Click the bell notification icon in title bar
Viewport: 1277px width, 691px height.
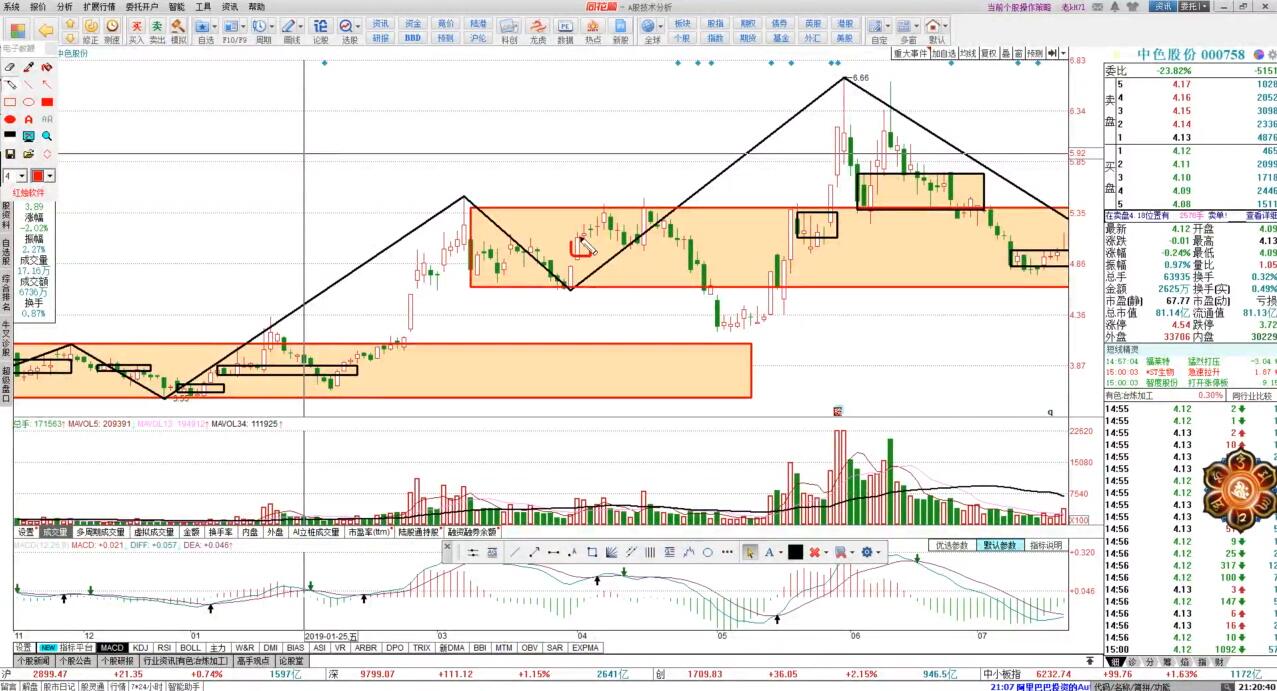click(x=1115, y=6)
